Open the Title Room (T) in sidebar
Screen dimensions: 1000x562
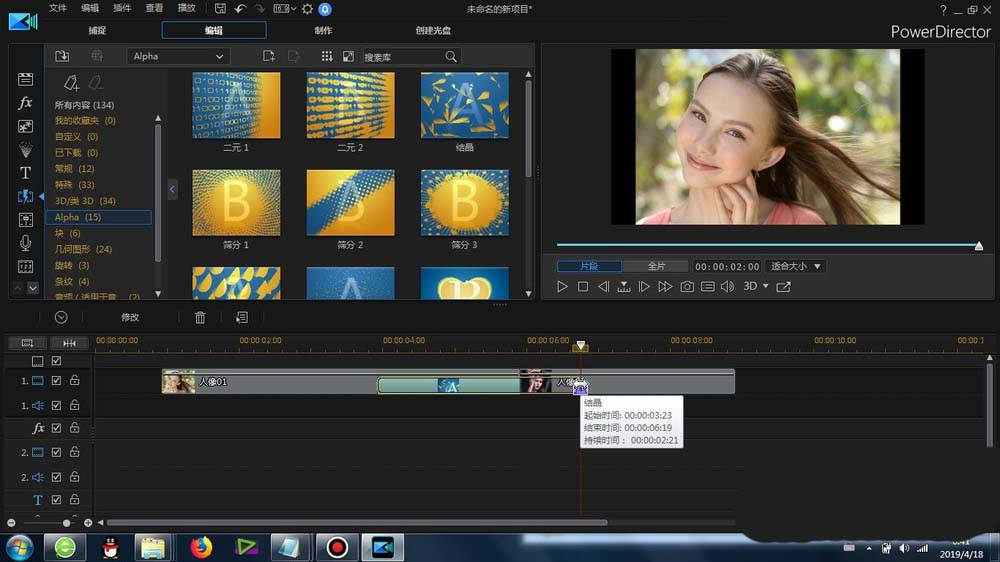click(26, 172)
